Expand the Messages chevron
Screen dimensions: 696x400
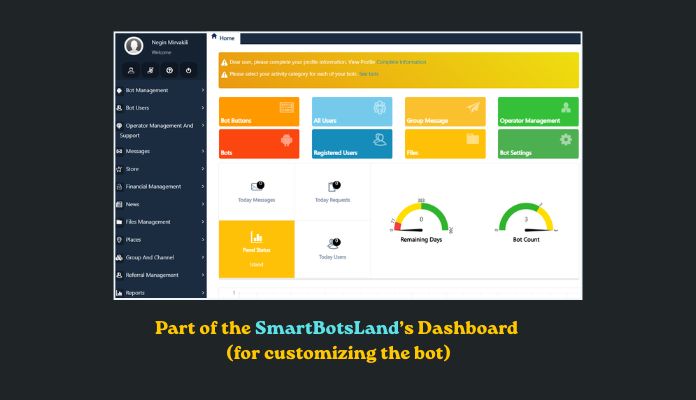pyautogui.click(x=203, y=151)
